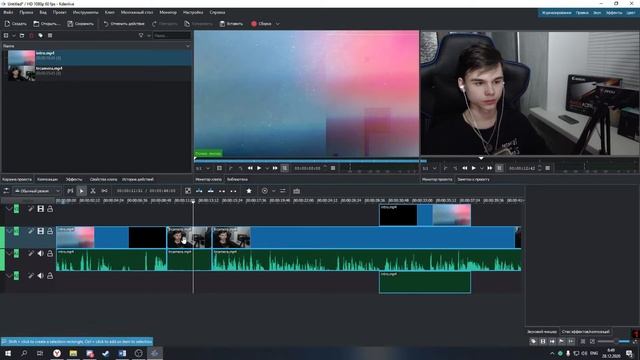640x360 pixels.
Task: Click the red Сборка (Render) button
Action: pyautogui.click(x=261, y=24)
